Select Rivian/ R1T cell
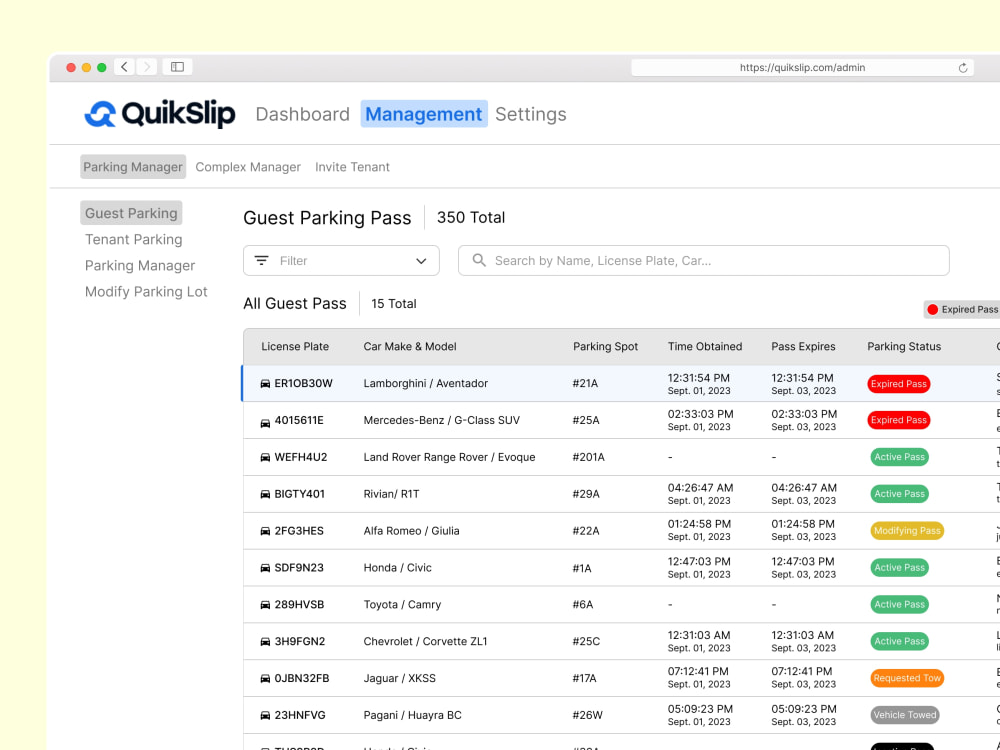Viewport: 1000px width, 750px height. (391, 494)
